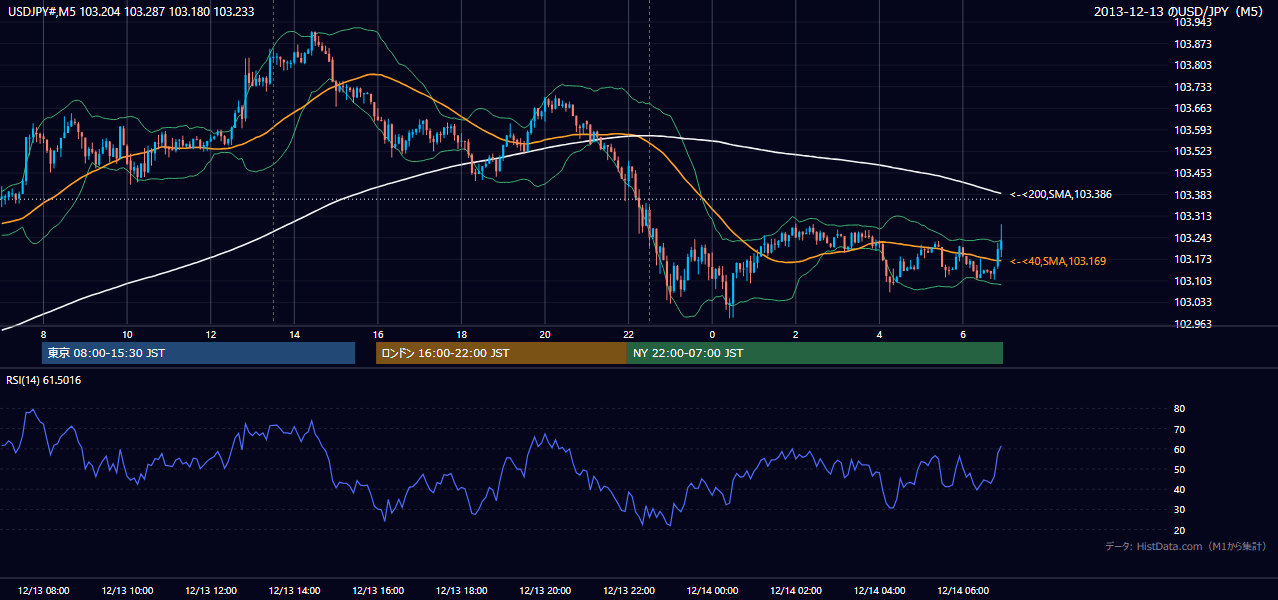Click the 12/13 14:00 time label

[294, 590]
